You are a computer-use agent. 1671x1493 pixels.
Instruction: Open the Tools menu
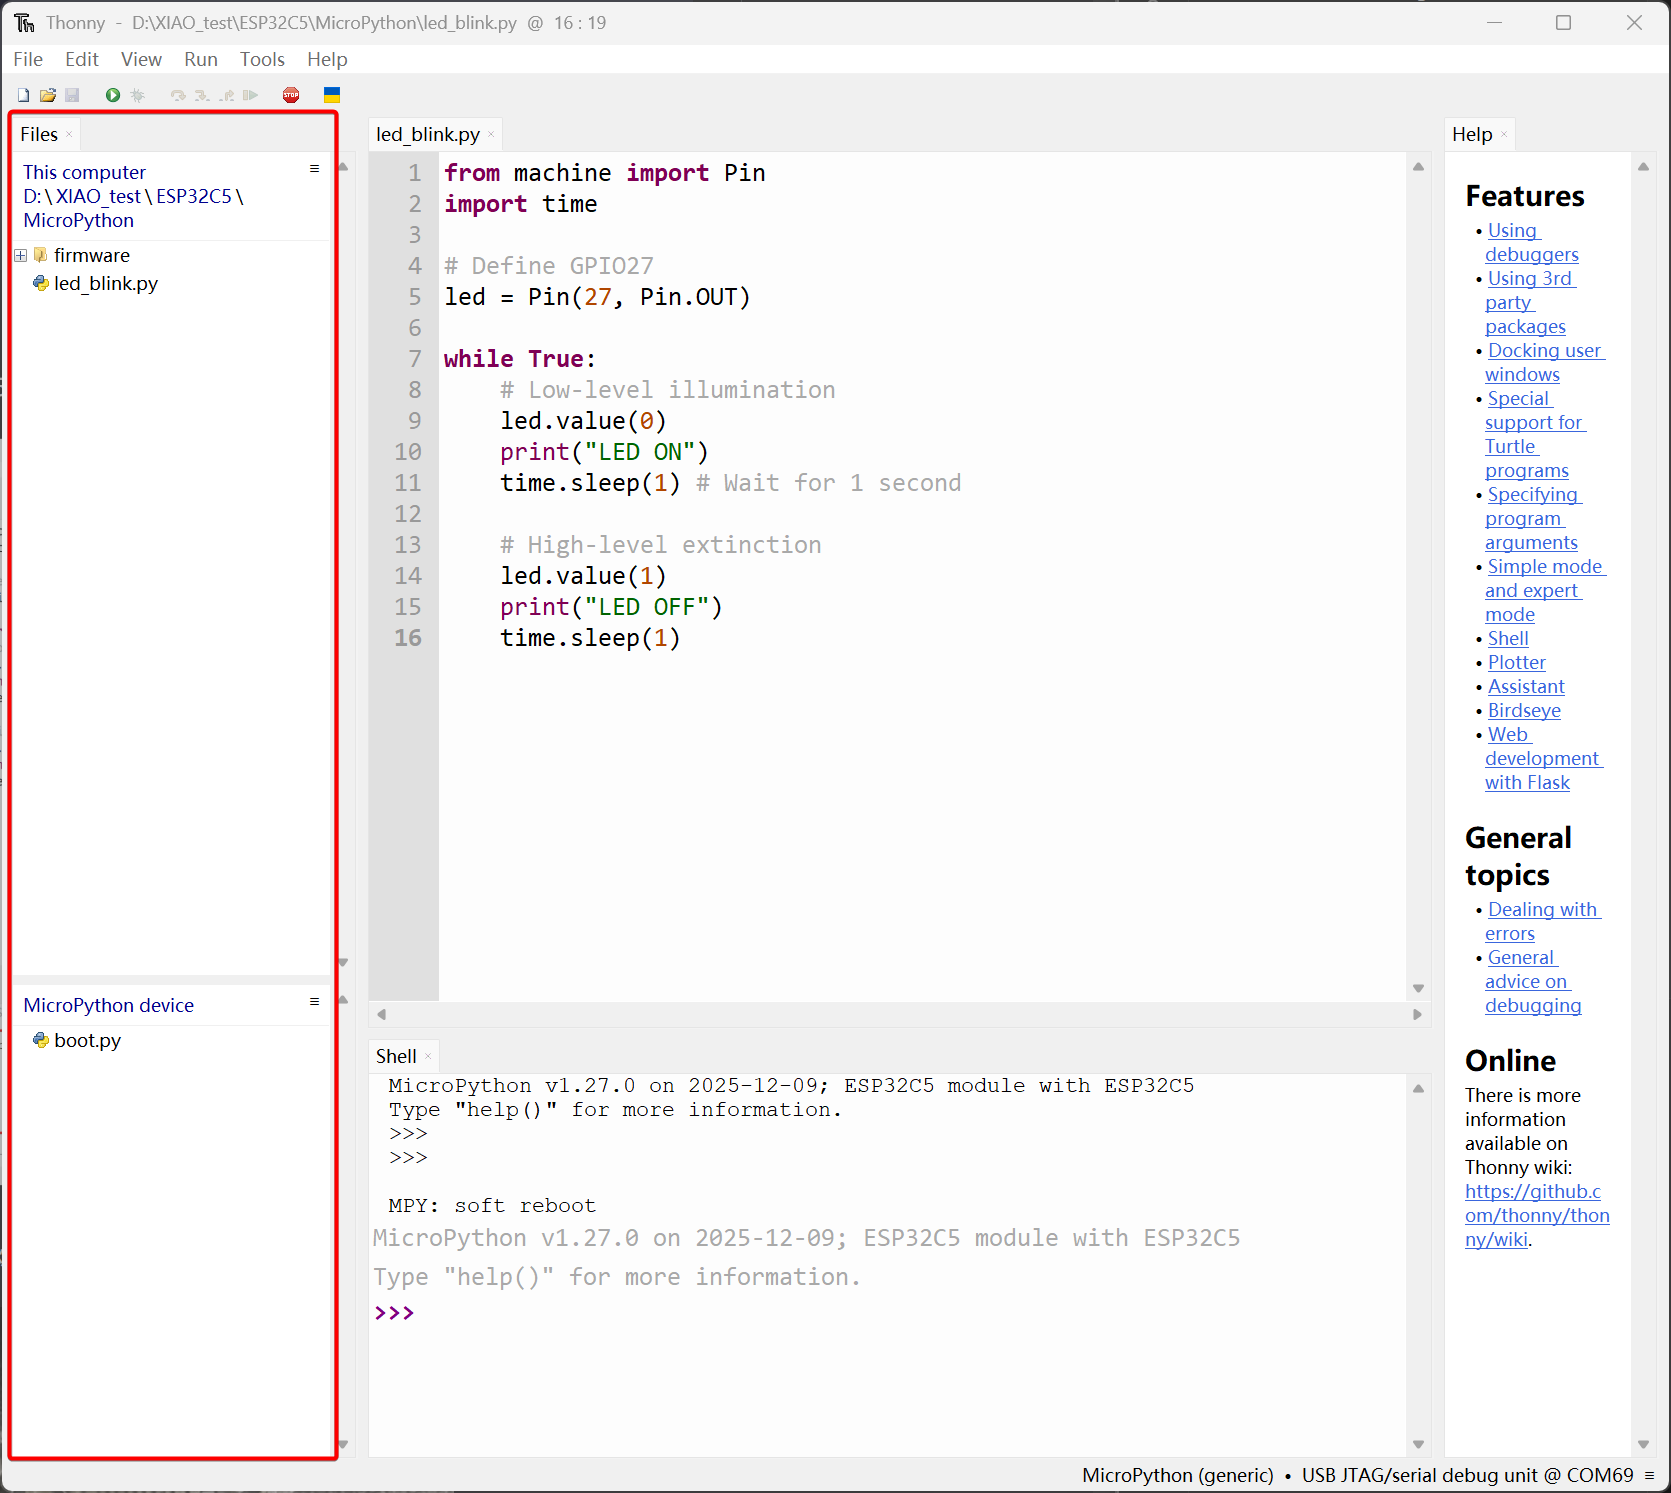[x=262, y=59]
